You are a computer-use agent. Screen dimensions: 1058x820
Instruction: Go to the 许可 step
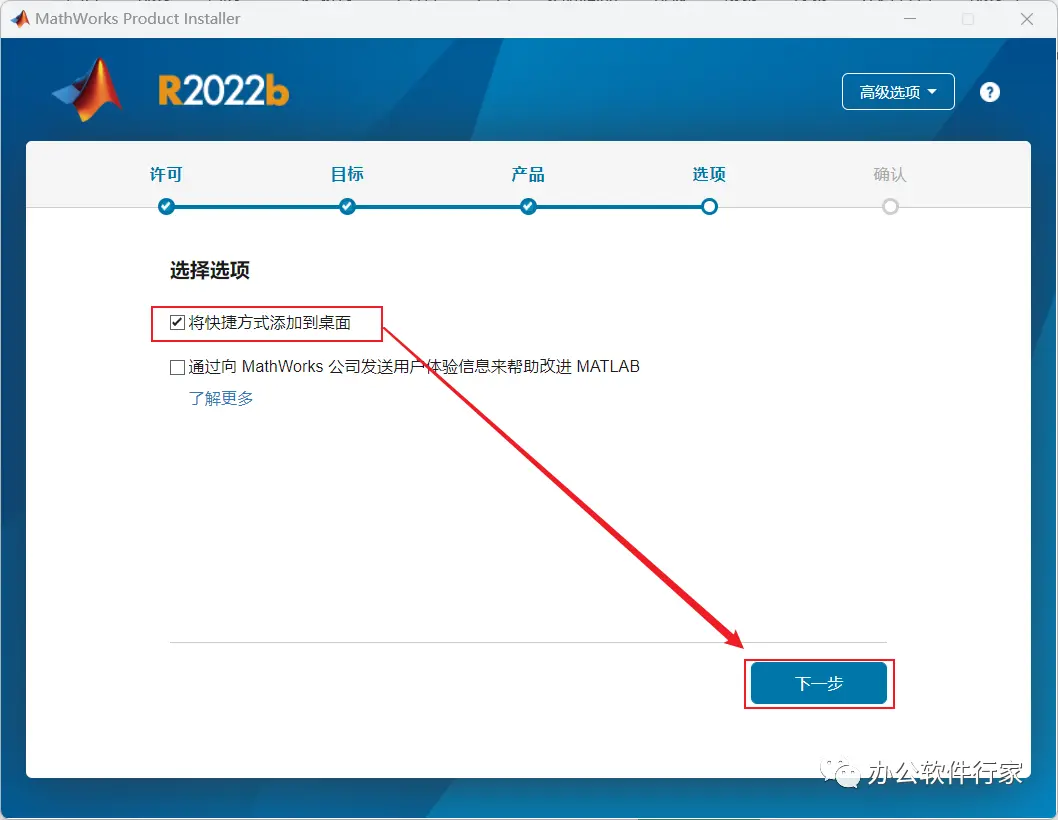(166, 174)
